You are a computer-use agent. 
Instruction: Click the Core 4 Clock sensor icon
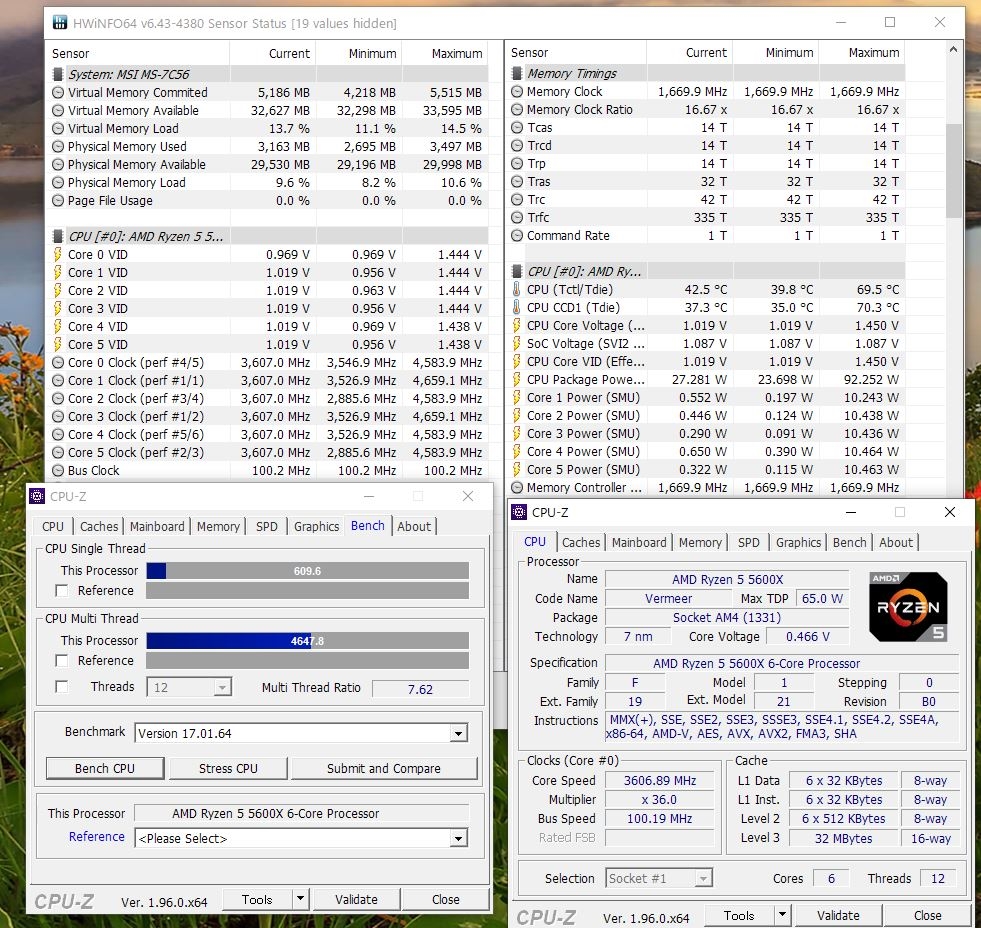pyautogui.click(x=58, y=435)
